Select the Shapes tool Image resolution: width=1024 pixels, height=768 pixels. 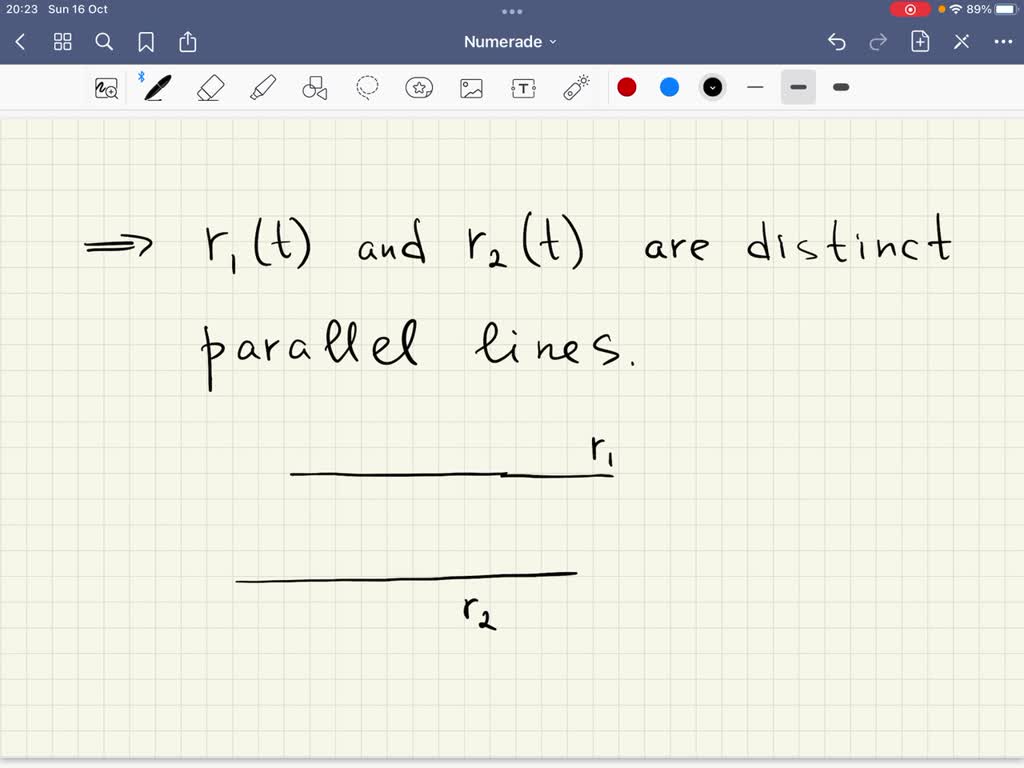point(315,88)
